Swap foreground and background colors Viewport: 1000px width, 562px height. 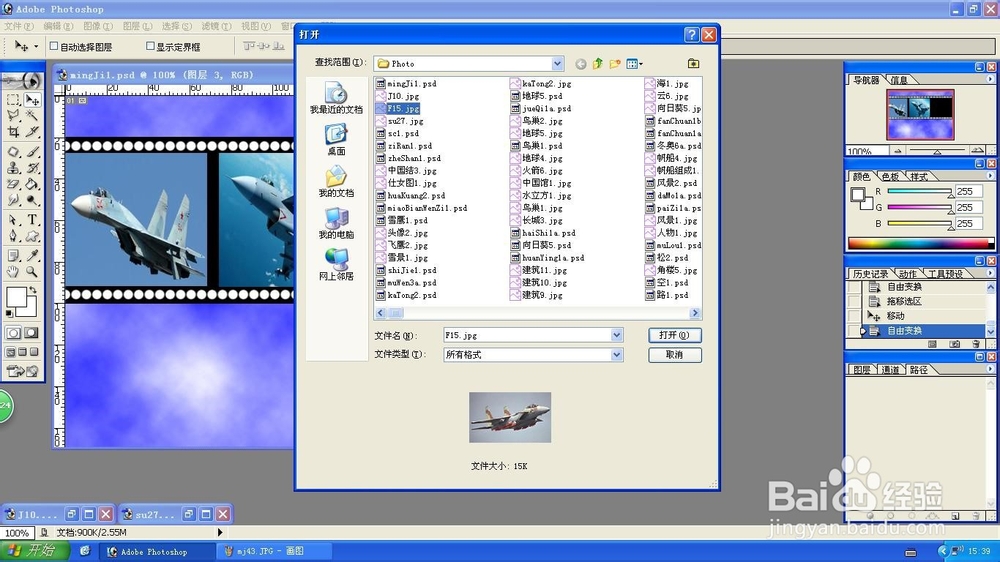click(32, 291)
